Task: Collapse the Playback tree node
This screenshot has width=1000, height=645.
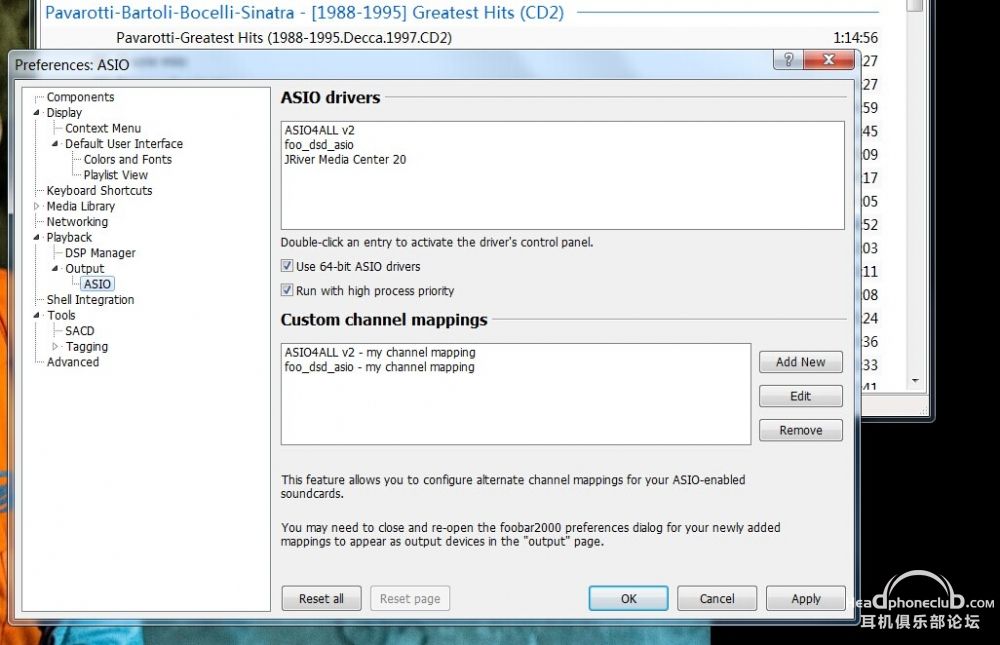Action: point(36,238)
